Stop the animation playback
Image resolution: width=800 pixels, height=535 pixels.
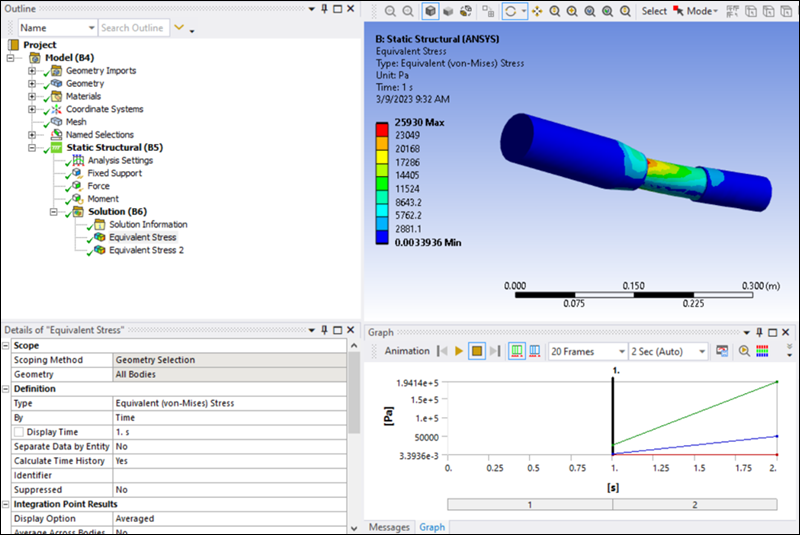pyautogui.click(x=477, y=351)
